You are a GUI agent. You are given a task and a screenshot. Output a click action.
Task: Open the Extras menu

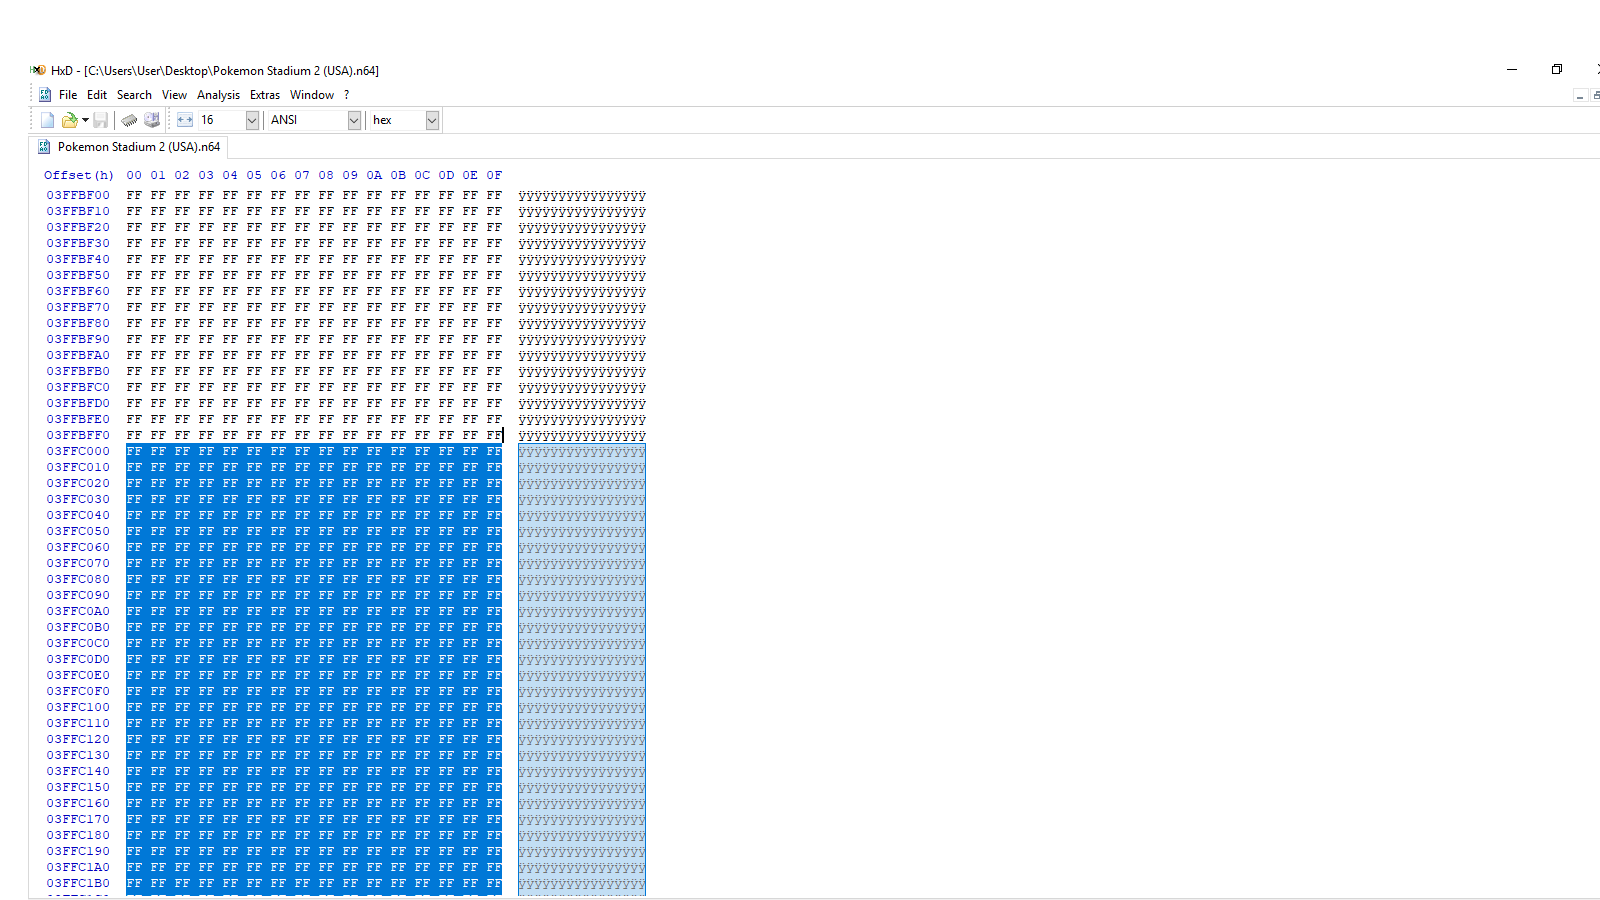265,95
